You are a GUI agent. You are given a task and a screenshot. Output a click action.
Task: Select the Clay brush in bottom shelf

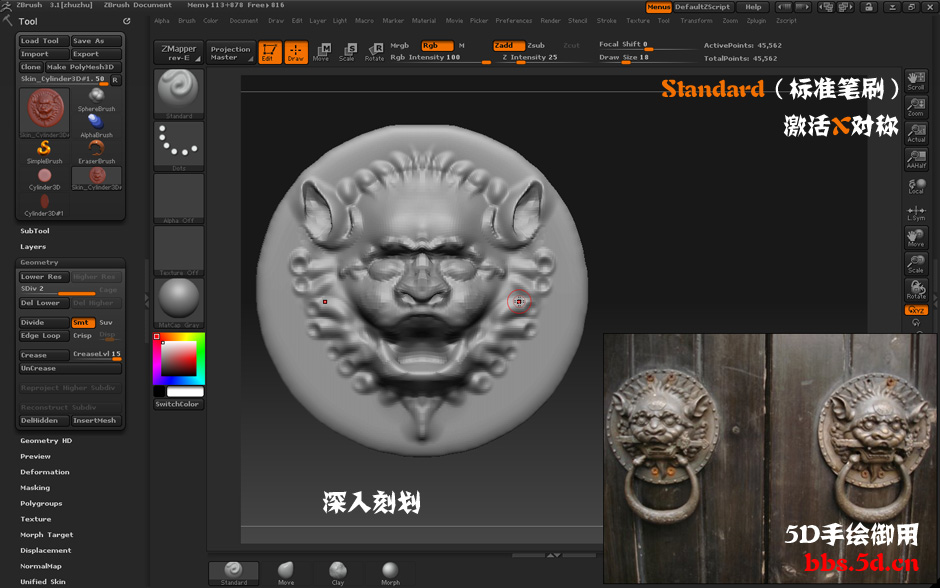[x=338, y=573]
